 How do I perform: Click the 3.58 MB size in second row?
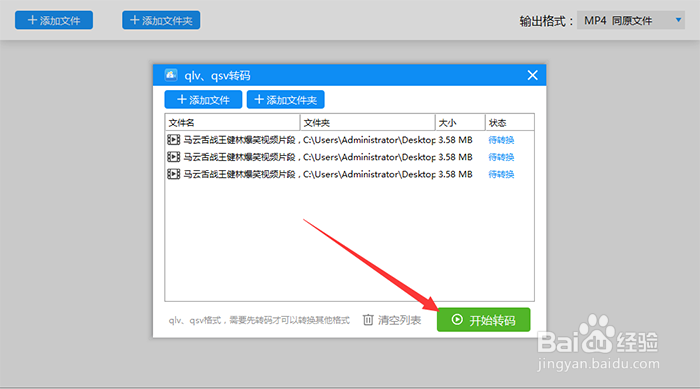point(455,157)
